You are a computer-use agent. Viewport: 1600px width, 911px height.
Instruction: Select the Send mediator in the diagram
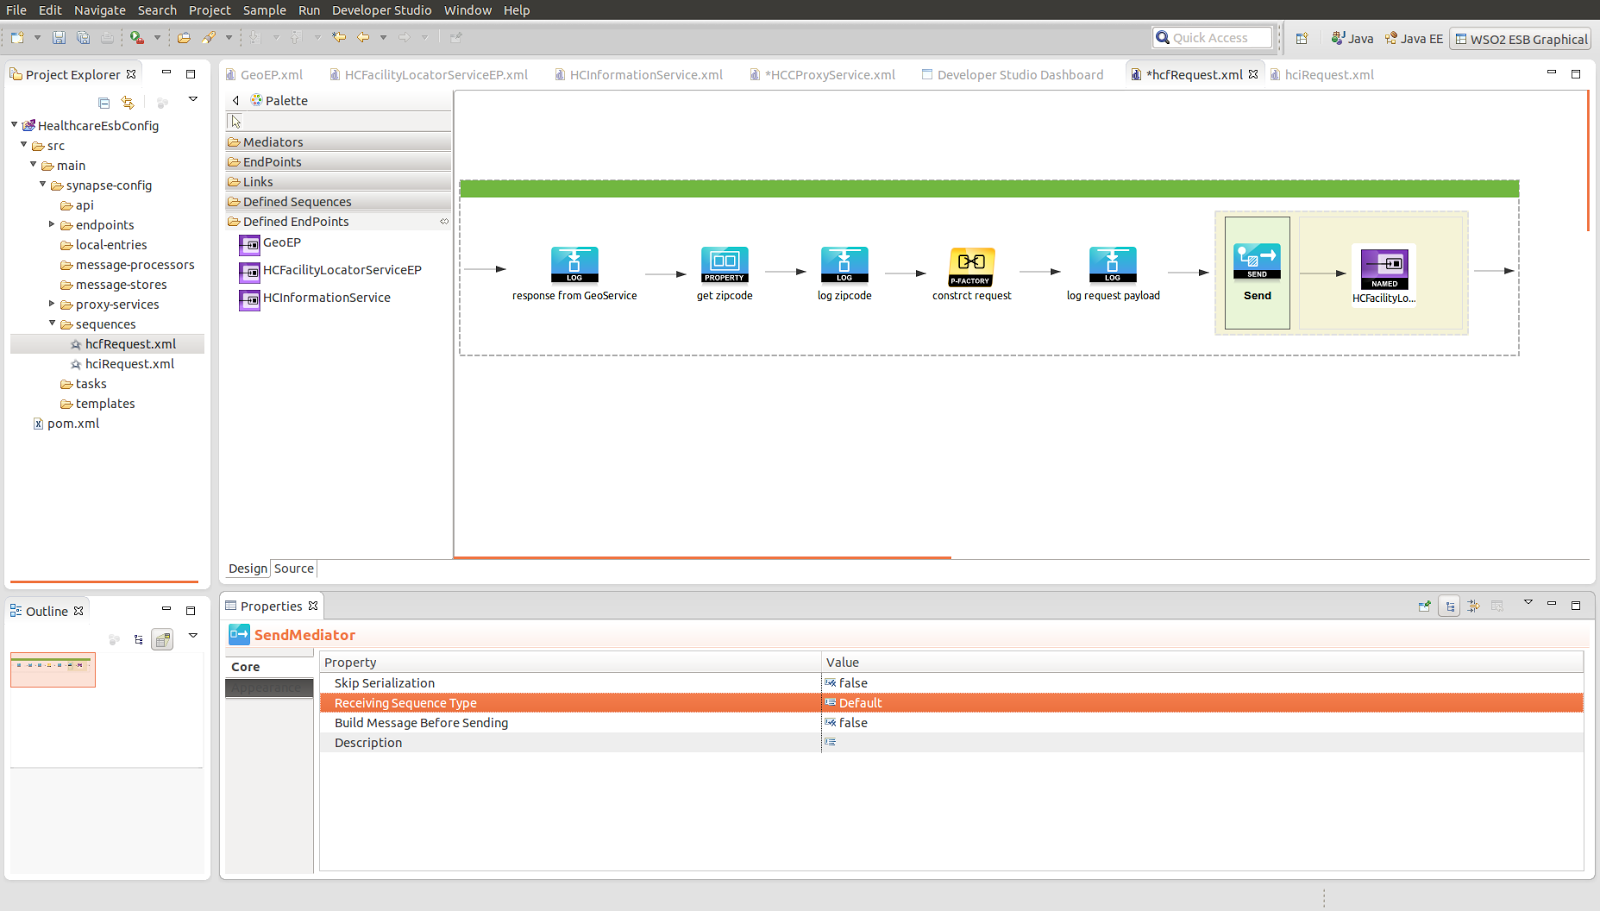(1257, 272)
